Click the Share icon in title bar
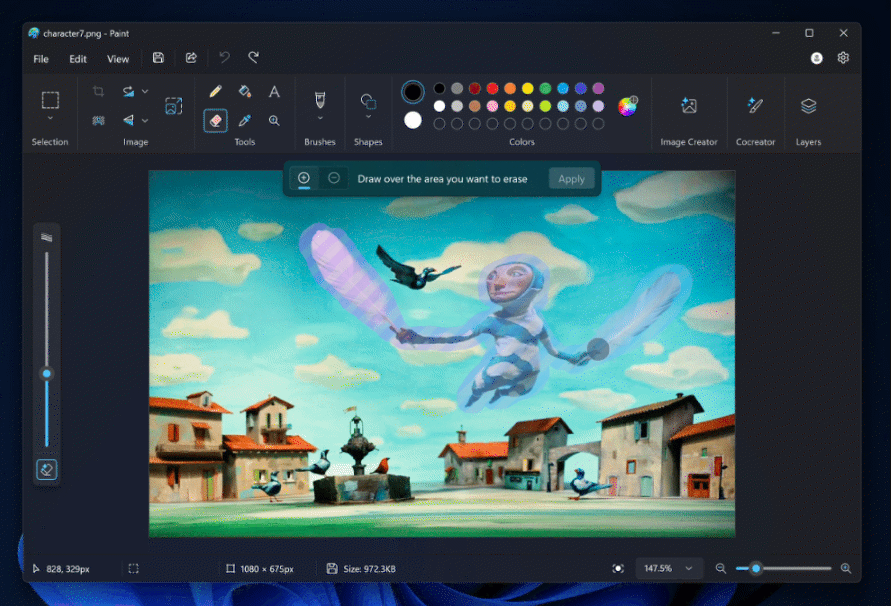Screen dimensions: 891x606 (191, 58)
